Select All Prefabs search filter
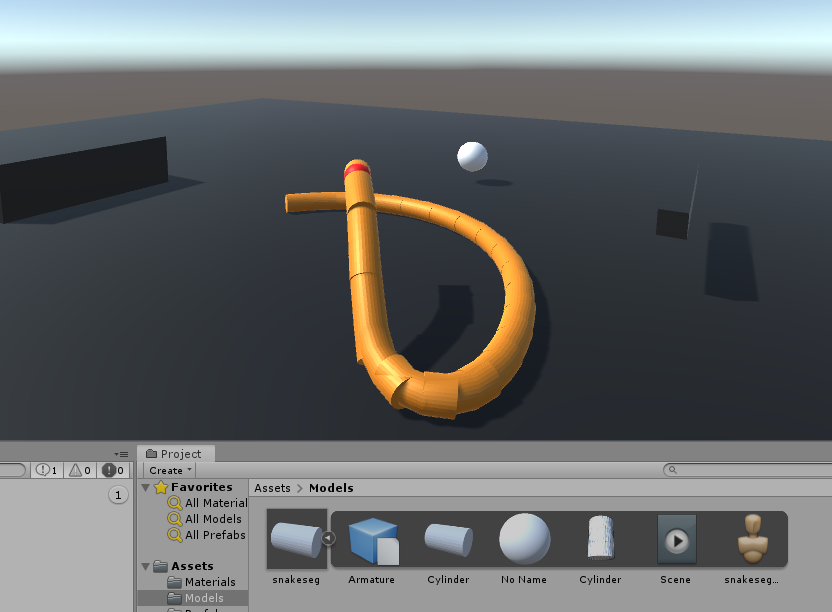The height and width of the screenshot is (612, 832). 206,535
